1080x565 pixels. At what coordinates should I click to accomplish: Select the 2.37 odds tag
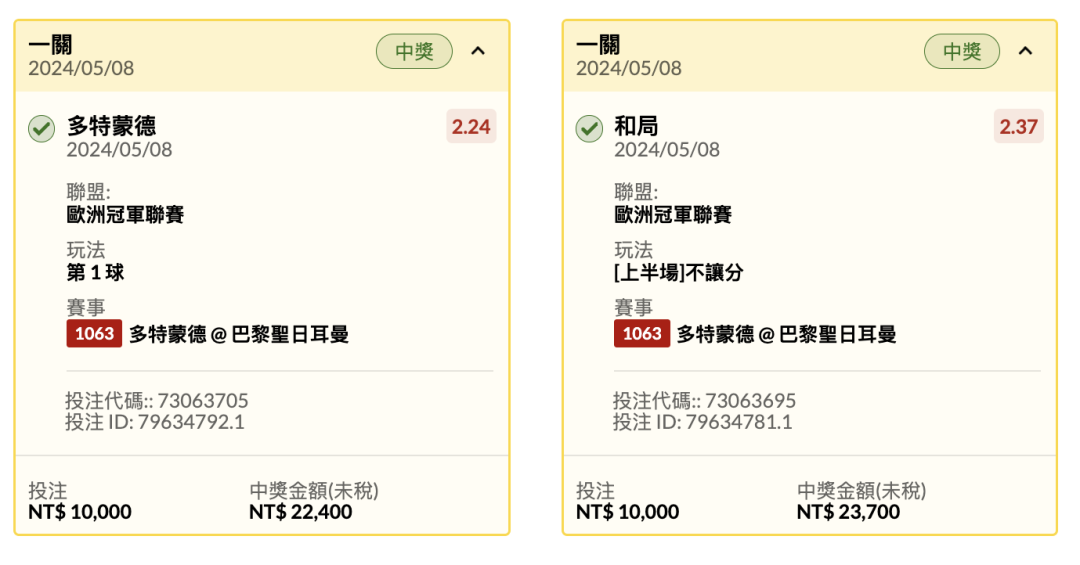(x=1019, y=126)
